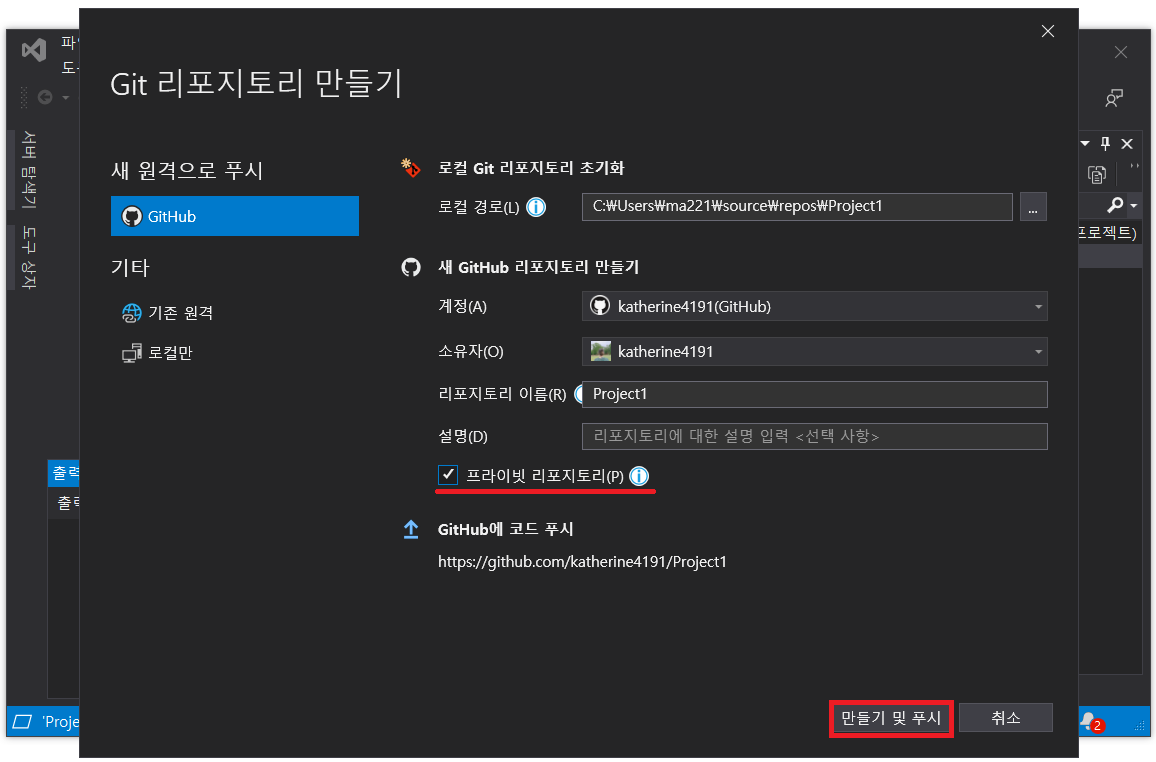
Task: Click the notifications bell in status bar
Action: coord(1089,721)
